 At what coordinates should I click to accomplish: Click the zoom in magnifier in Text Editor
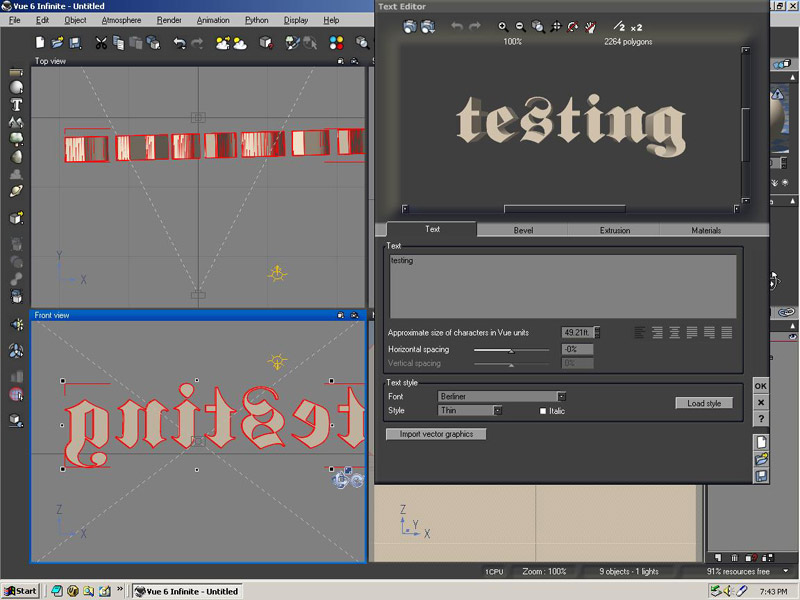[x=503, y=27]
